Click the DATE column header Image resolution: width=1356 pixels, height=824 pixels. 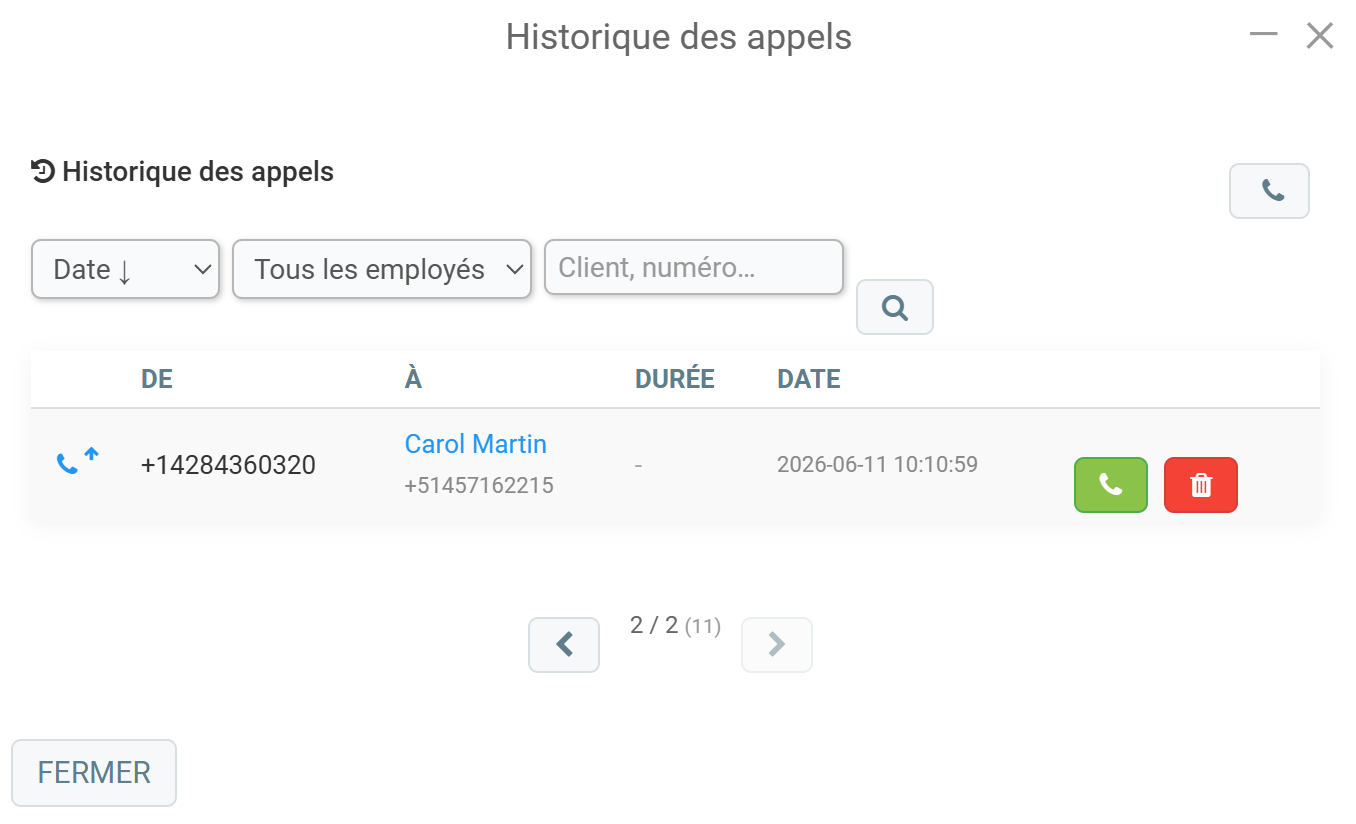coord(809,379)
